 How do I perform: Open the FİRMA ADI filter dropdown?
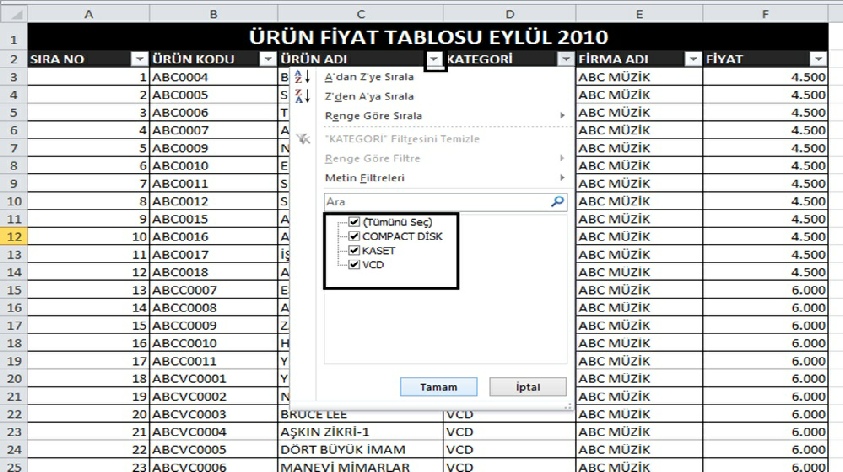click(692, 60)
